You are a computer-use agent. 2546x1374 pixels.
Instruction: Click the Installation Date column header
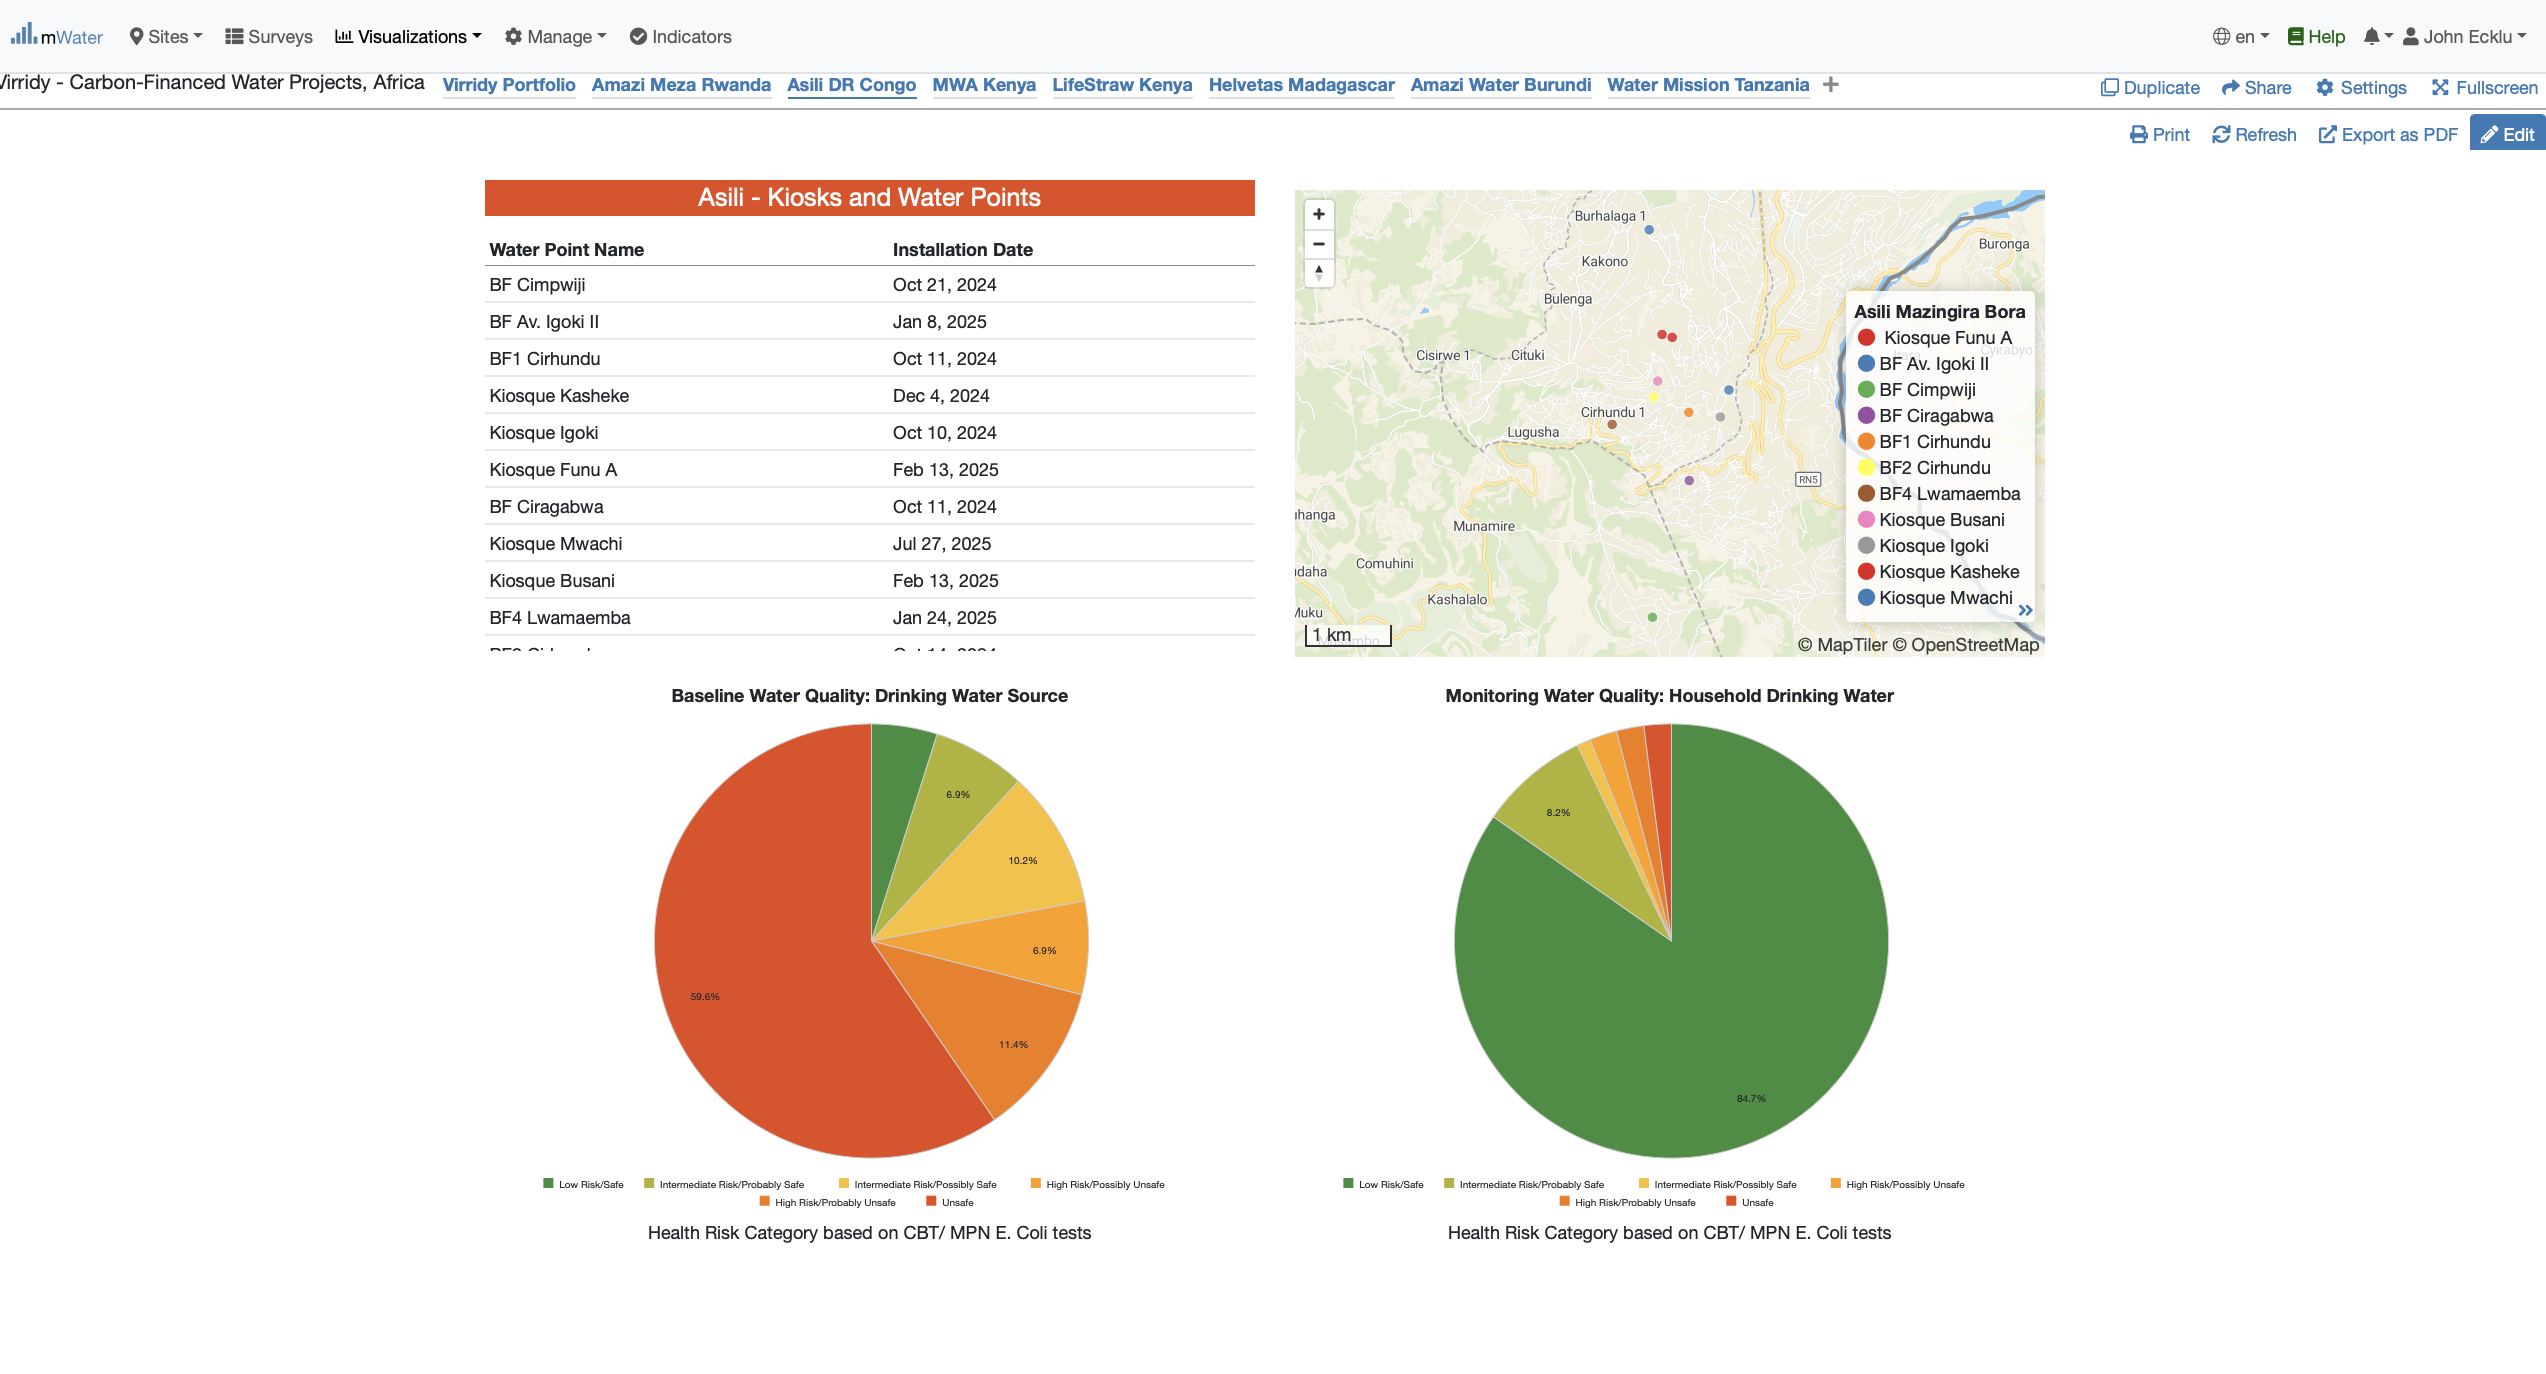962,250
